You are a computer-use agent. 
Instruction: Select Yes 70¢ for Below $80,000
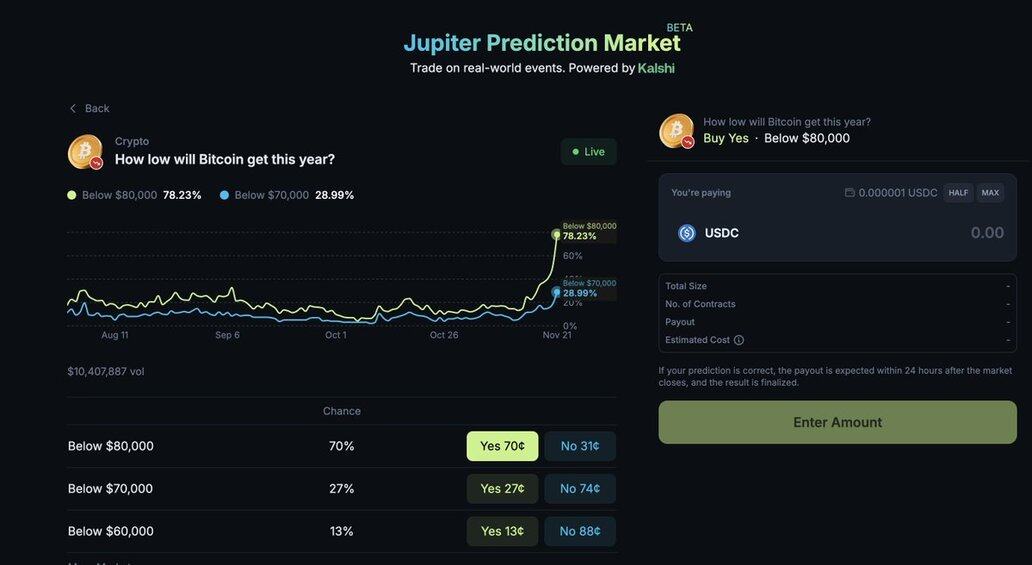[x=502, y=446]
